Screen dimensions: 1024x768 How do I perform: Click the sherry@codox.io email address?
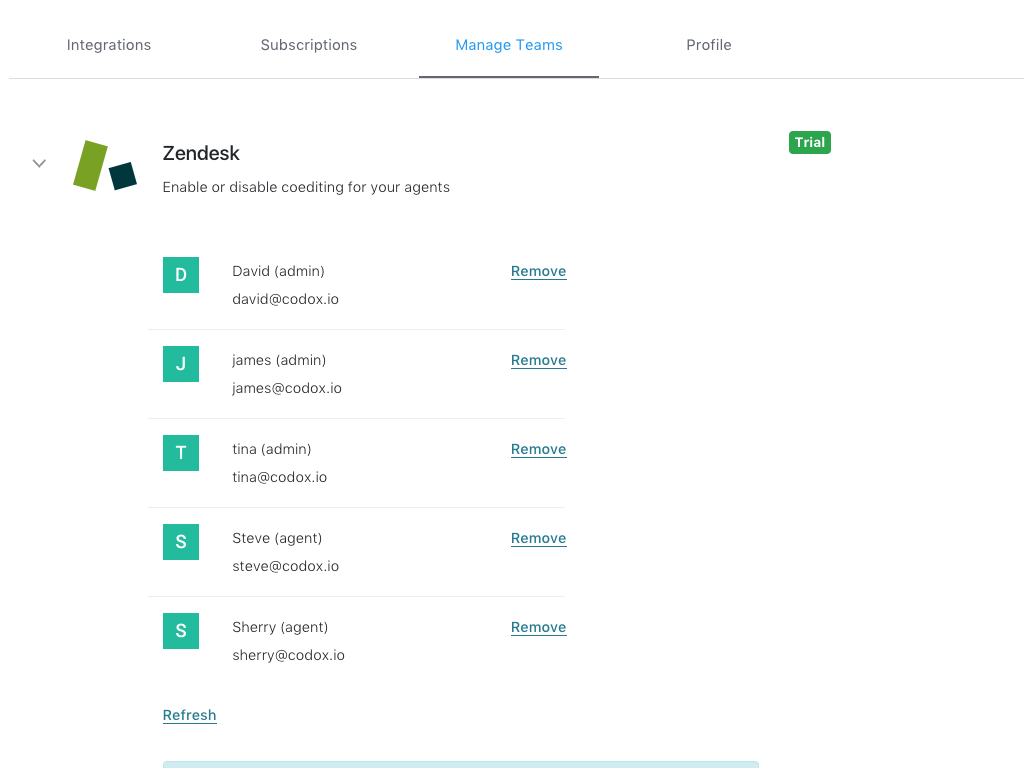click(x=288, y=655)
